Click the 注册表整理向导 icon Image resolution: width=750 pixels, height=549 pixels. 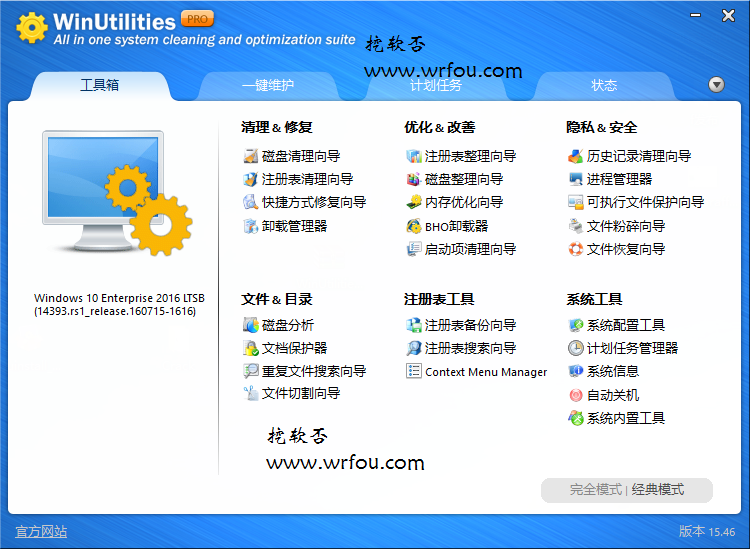[x=414, y=156]
